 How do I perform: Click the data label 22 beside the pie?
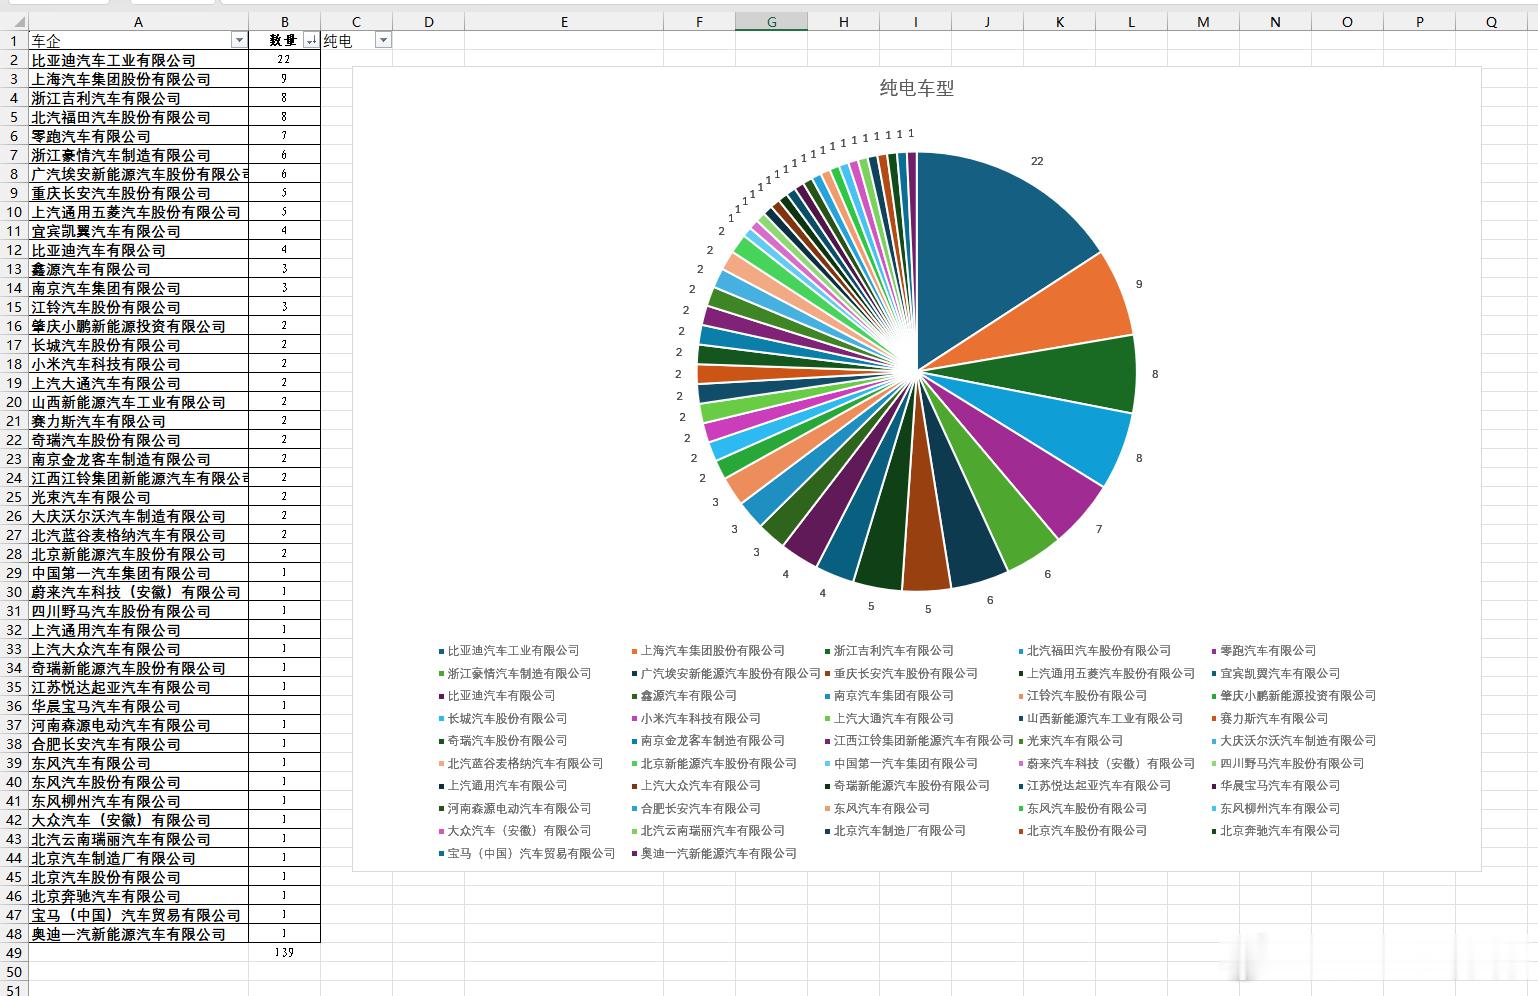(x=1037, y=161)
